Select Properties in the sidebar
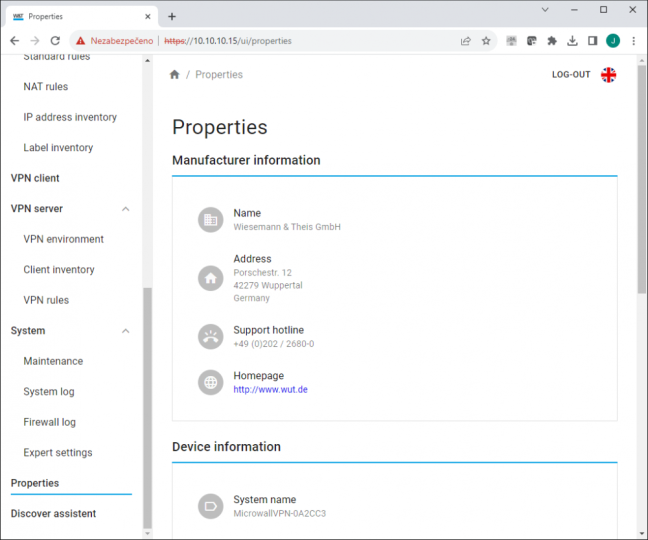Screen dimensions: 648x540 click(x=35, y=483)
